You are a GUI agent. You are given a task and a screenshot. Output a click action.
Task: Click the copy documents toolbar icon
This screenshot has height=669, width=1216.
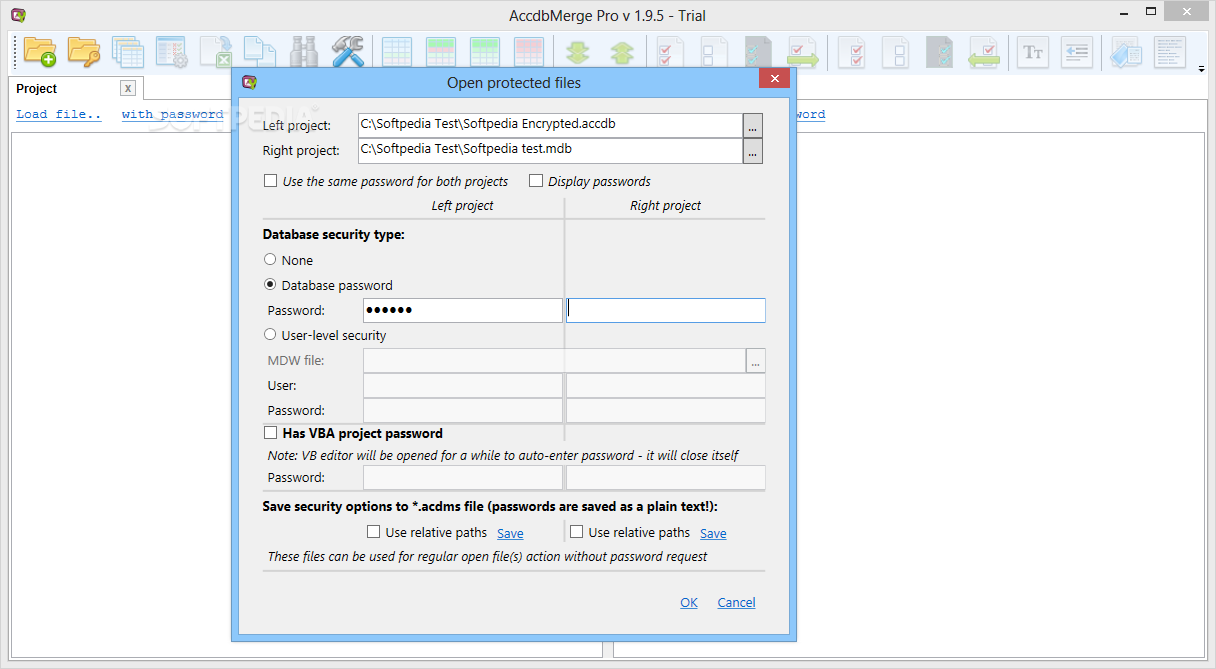click(x=260, y=51)
